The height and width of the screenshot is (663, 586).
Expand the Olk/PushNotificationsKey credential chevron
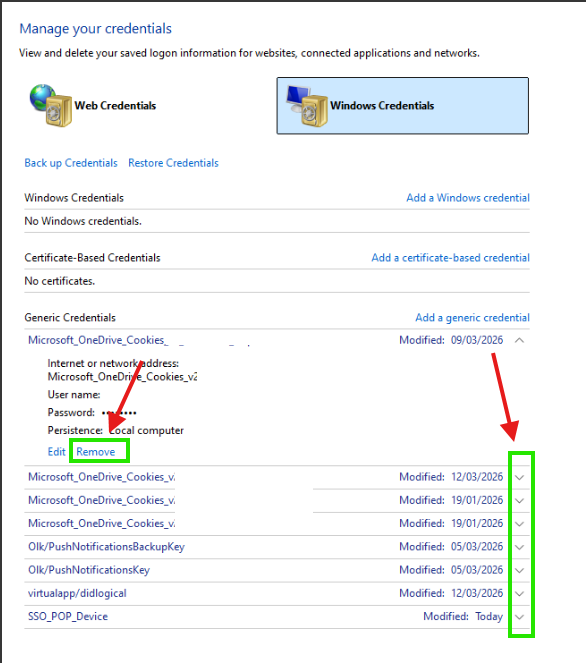point(520,570)
